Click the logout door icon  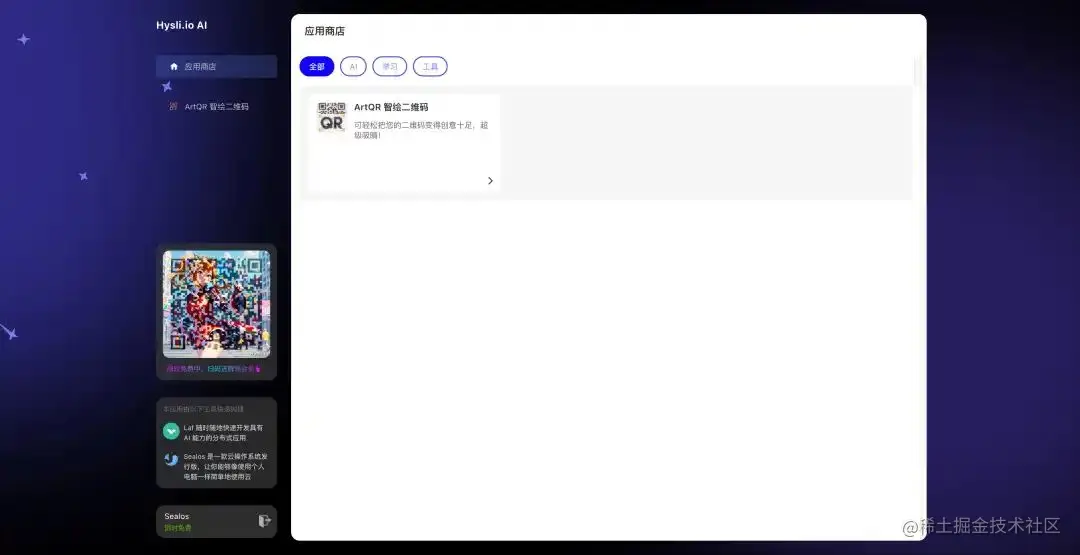[x=264, y=521]
